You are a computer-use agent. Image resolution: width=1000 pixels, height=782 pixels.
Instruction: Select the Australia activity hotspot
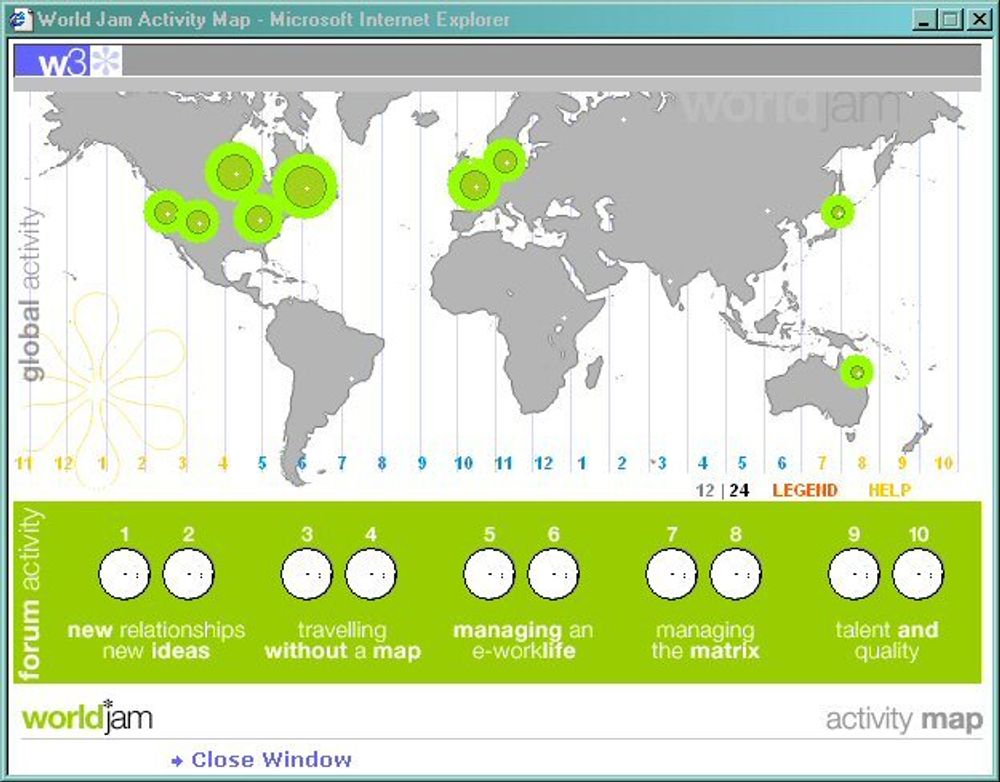click(857, 372)
